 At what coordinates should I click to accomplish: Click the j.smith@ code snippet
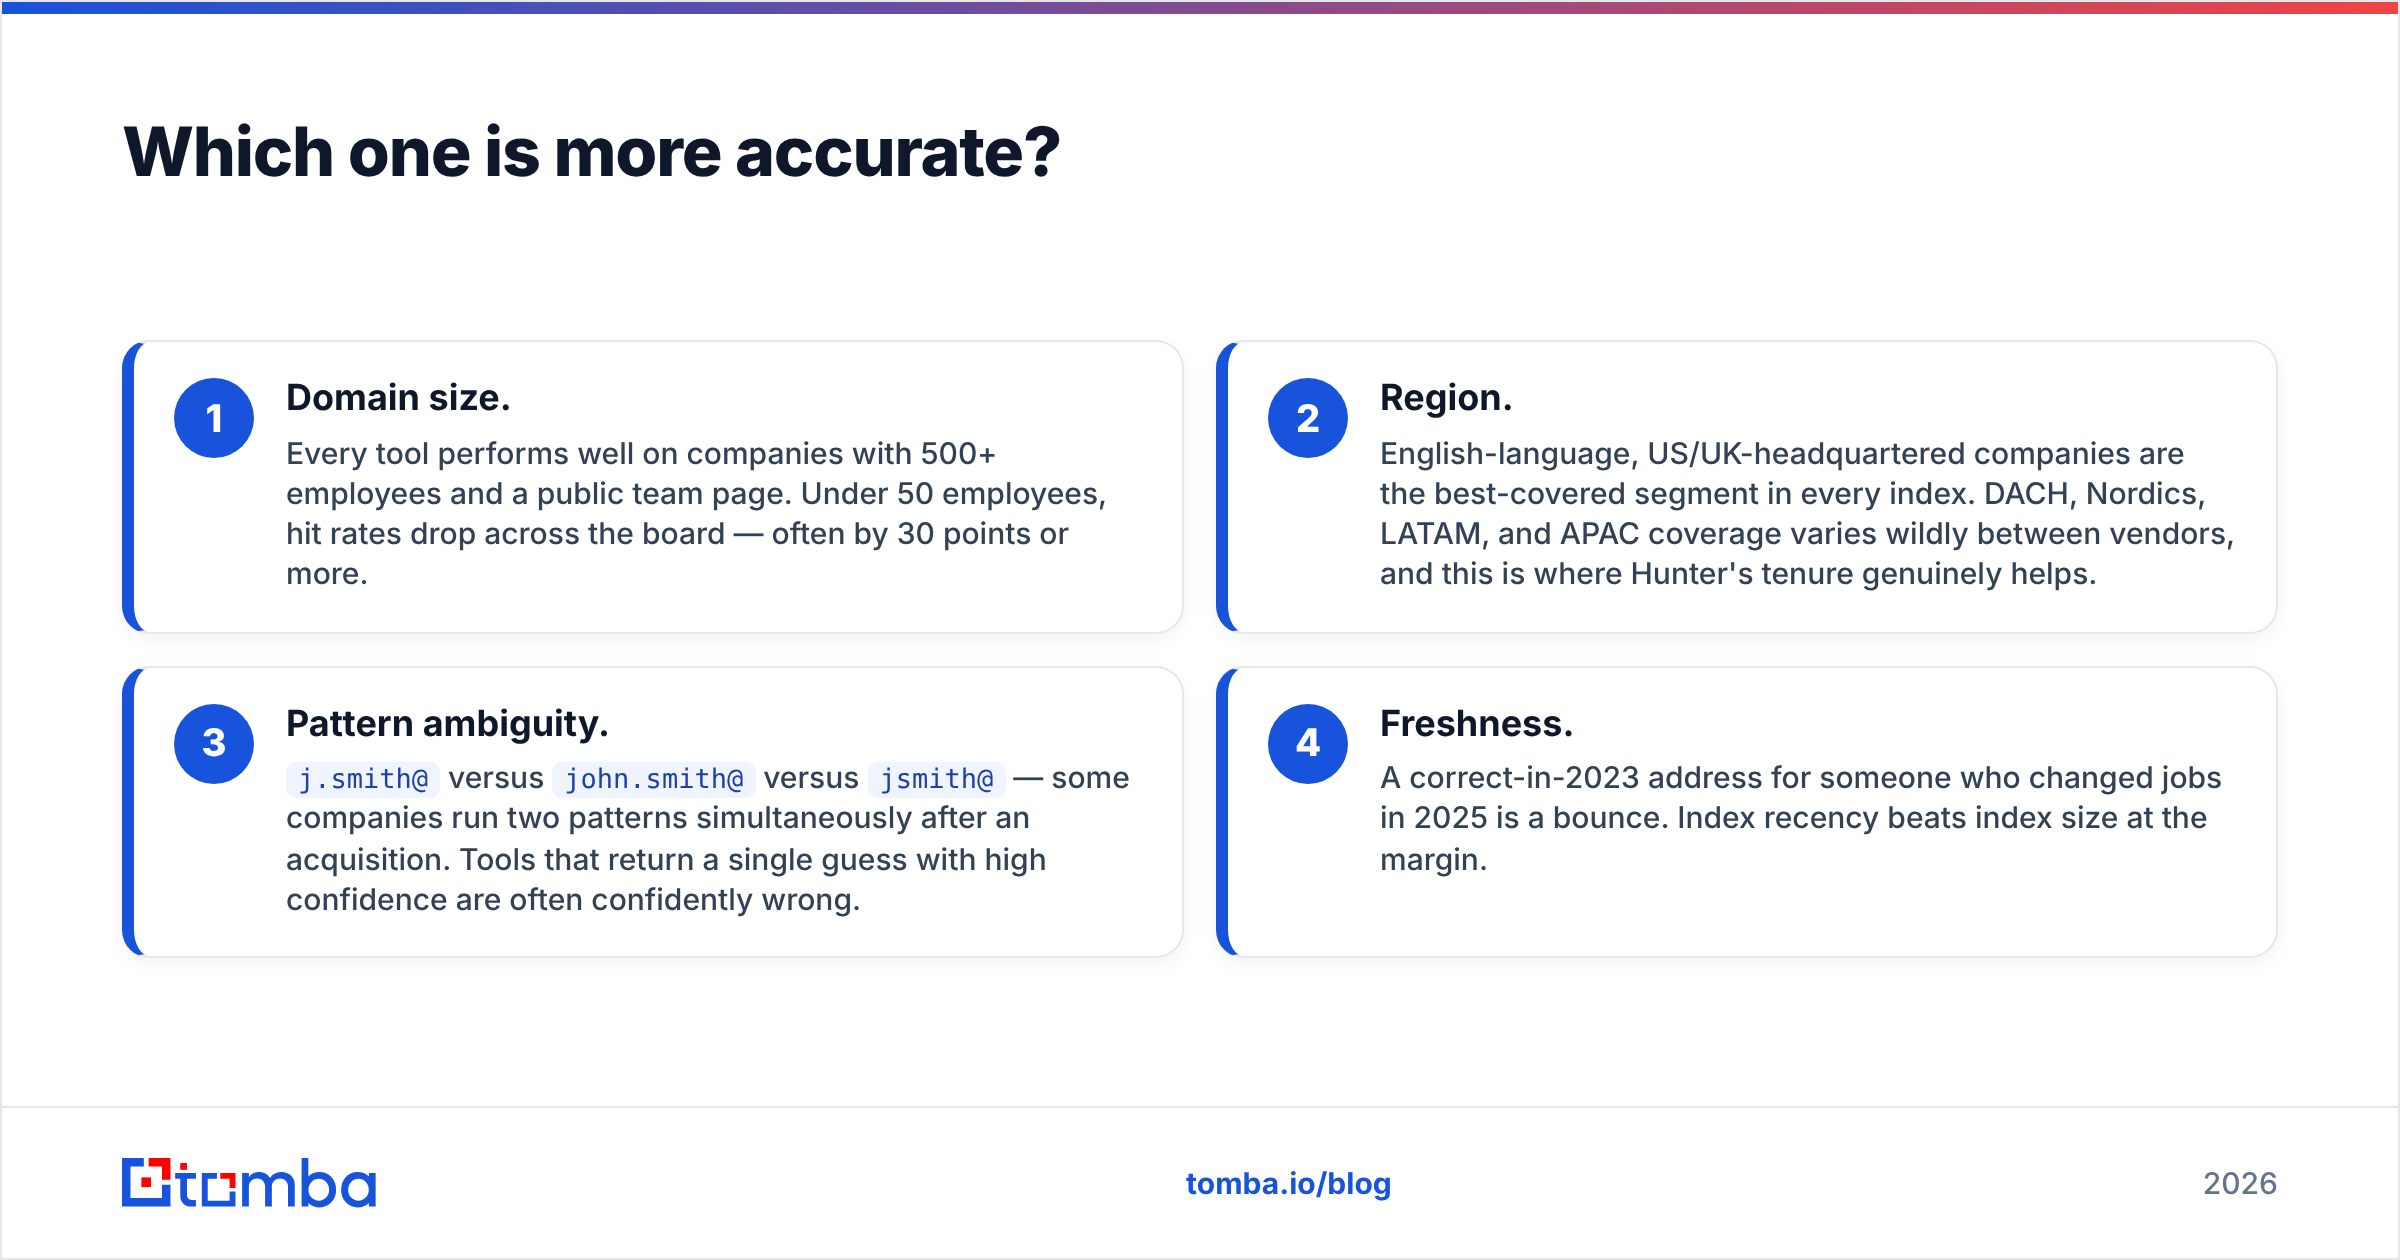pyautogui.click(x=363, y=779)
